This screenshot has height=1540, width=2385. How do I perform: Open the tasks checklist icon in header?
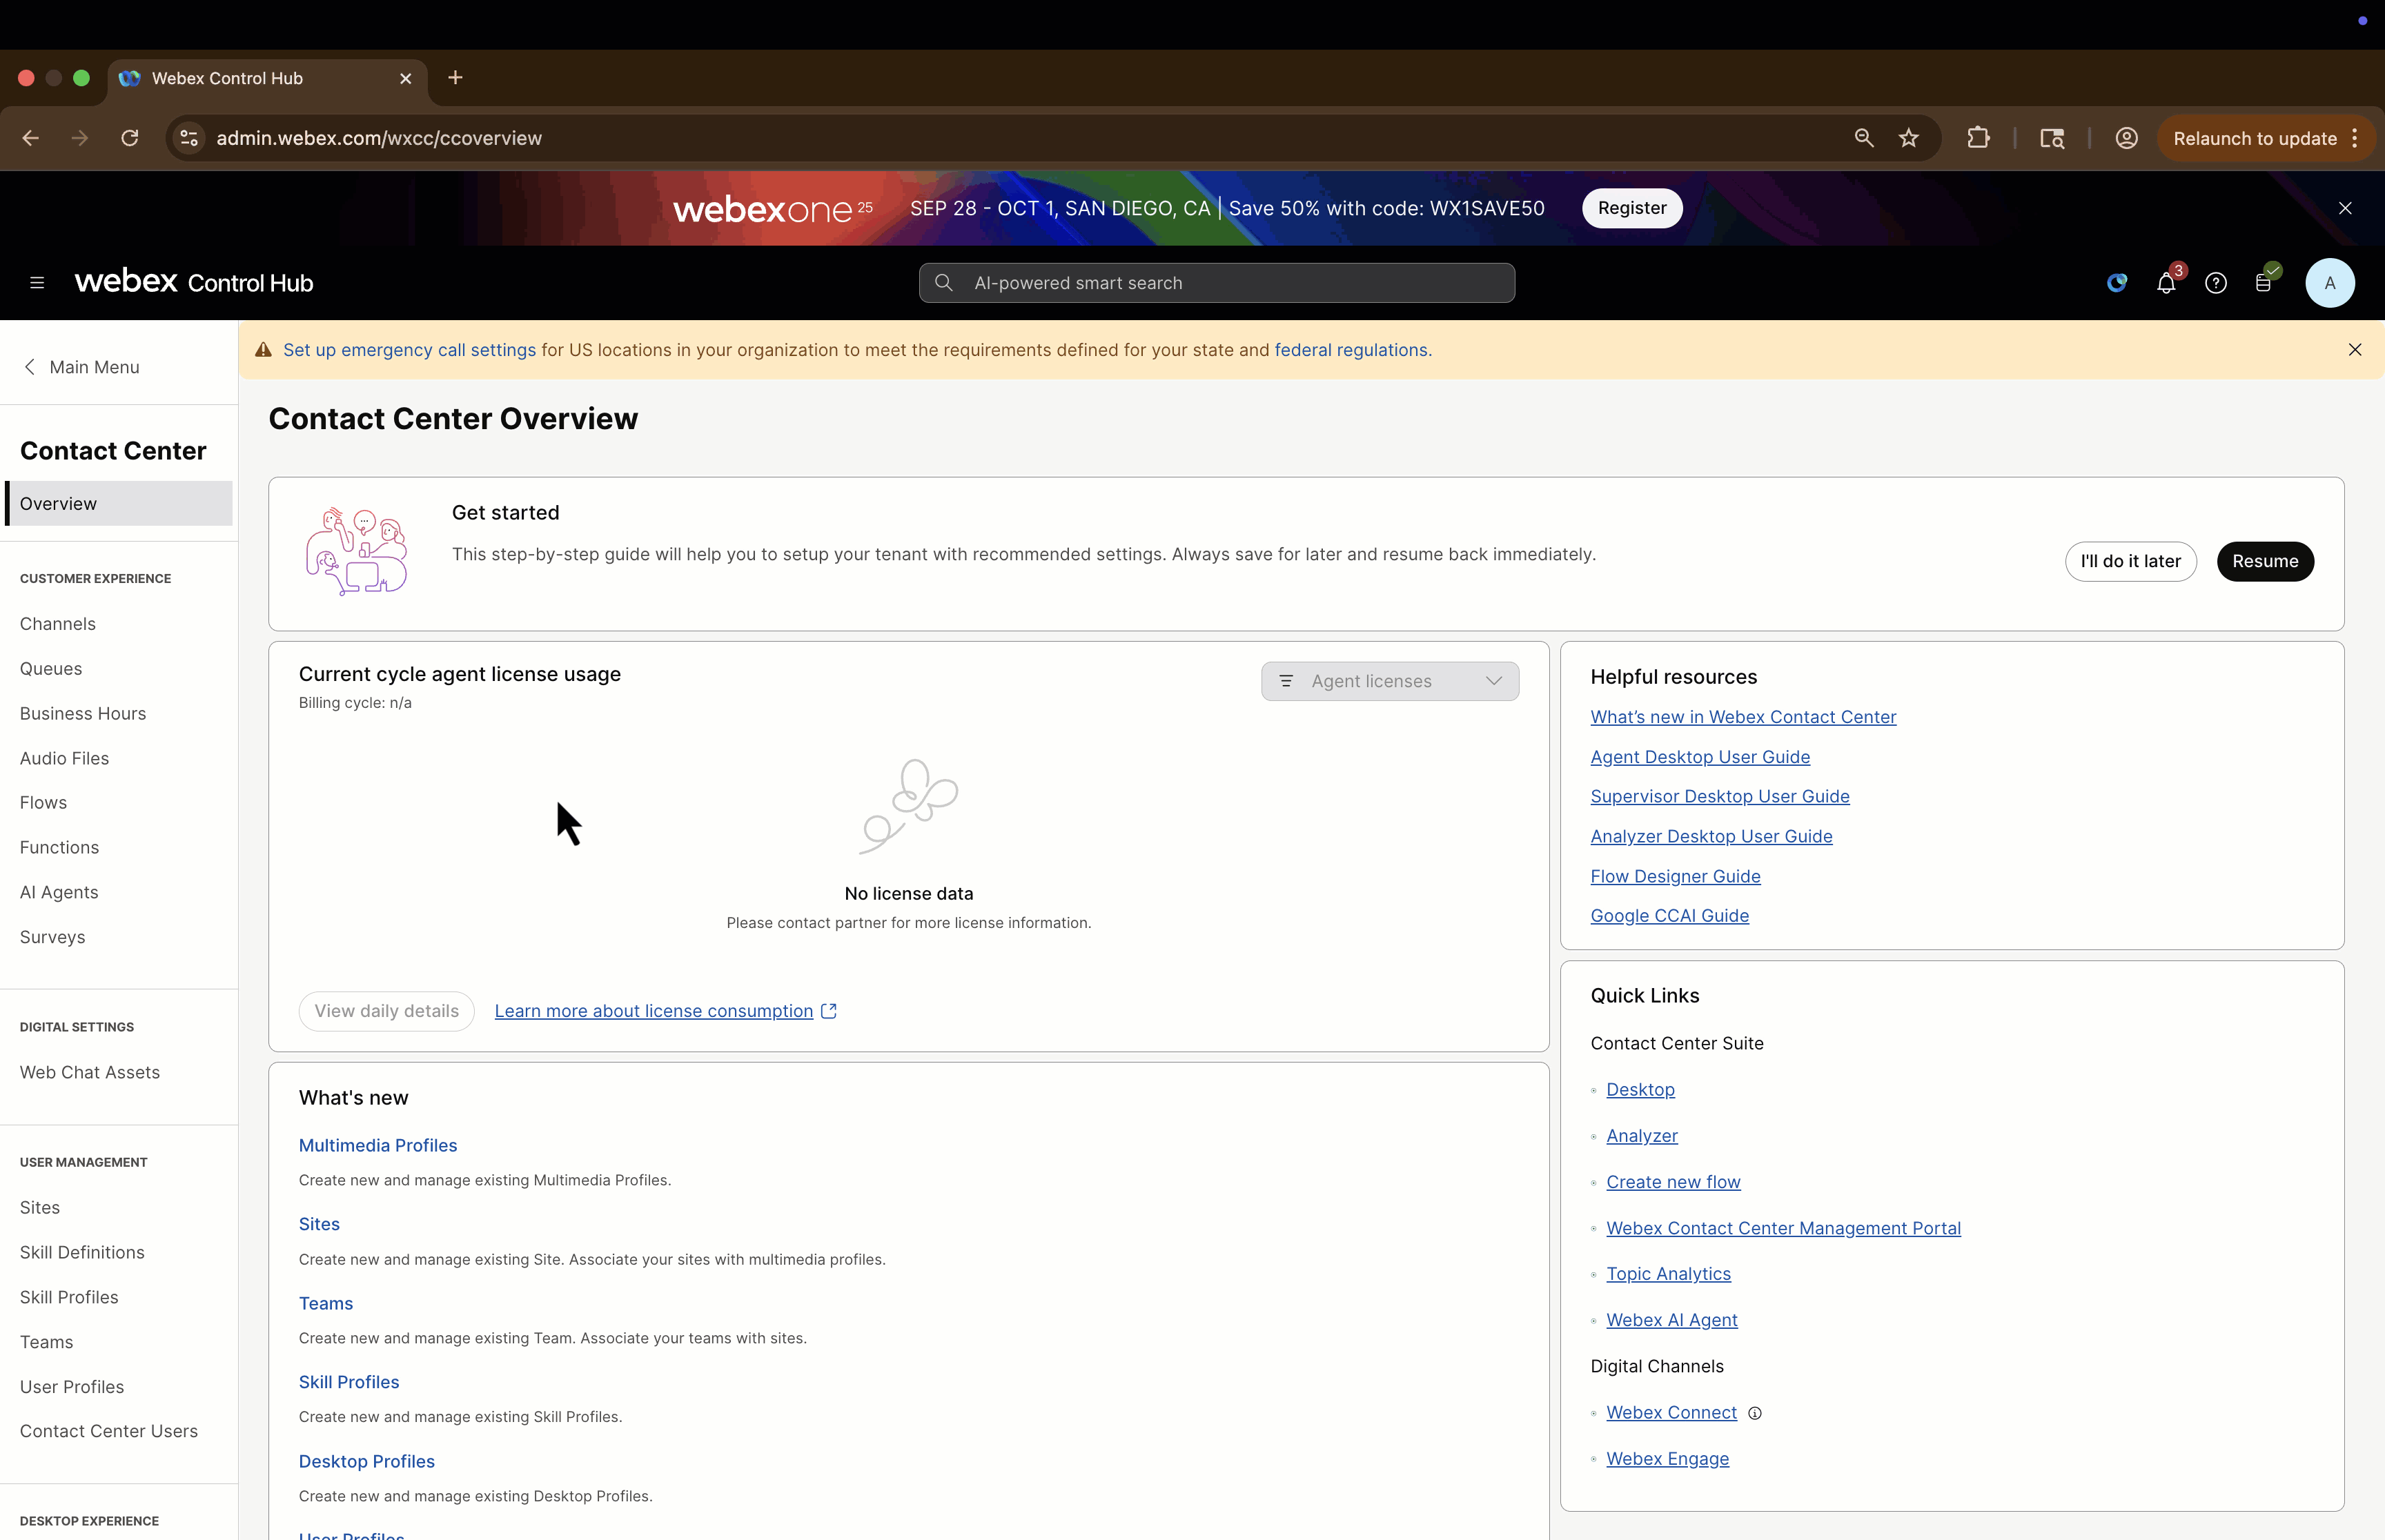2264,284
